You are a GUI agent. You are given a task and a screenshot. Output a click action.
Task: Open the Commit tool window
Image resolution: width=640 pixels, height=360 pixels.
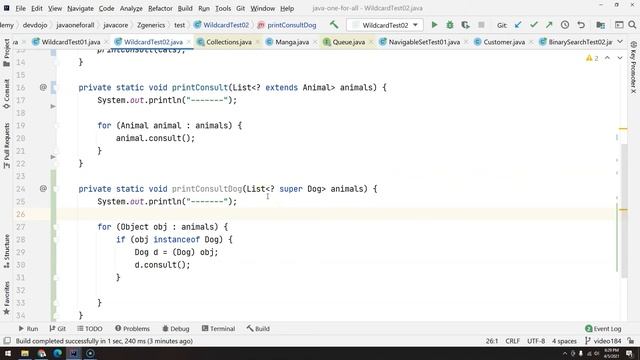click(7, 94)
